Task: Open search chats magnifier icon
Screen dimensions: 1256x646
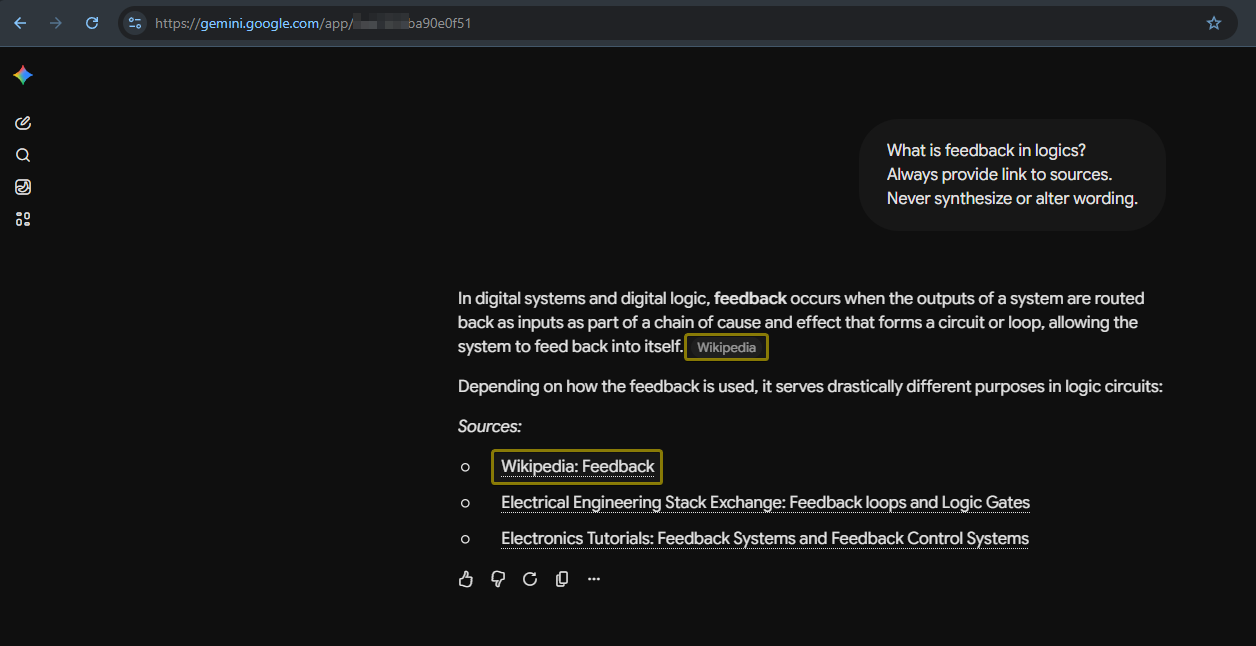Action: pyautogui.click(x=23, y=155)
